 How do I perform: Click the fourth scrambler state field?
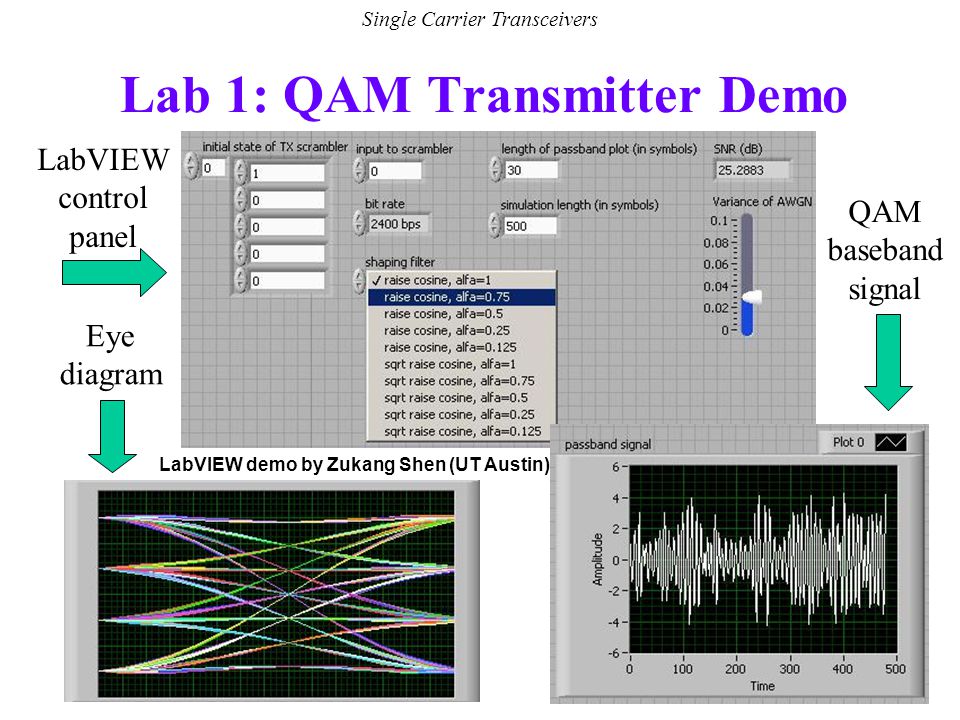coord(287,254)
